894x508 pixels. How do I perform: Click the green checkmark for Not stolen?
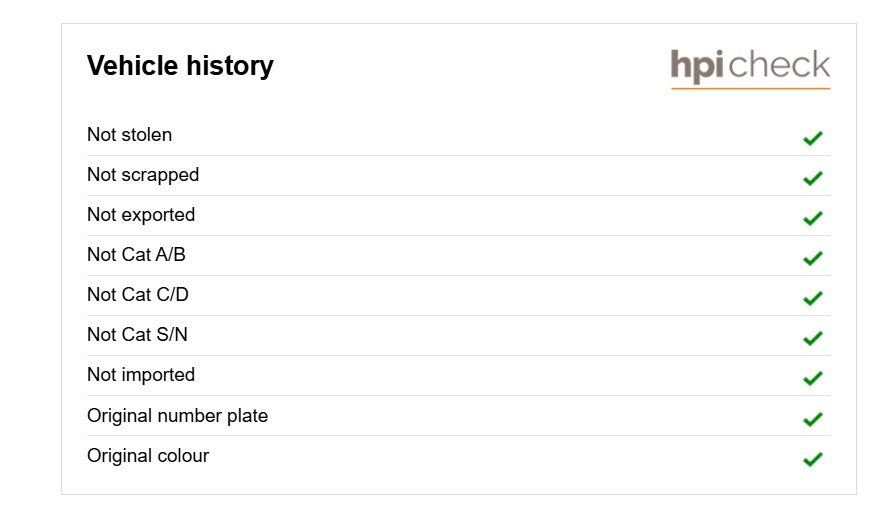(812, 138)
